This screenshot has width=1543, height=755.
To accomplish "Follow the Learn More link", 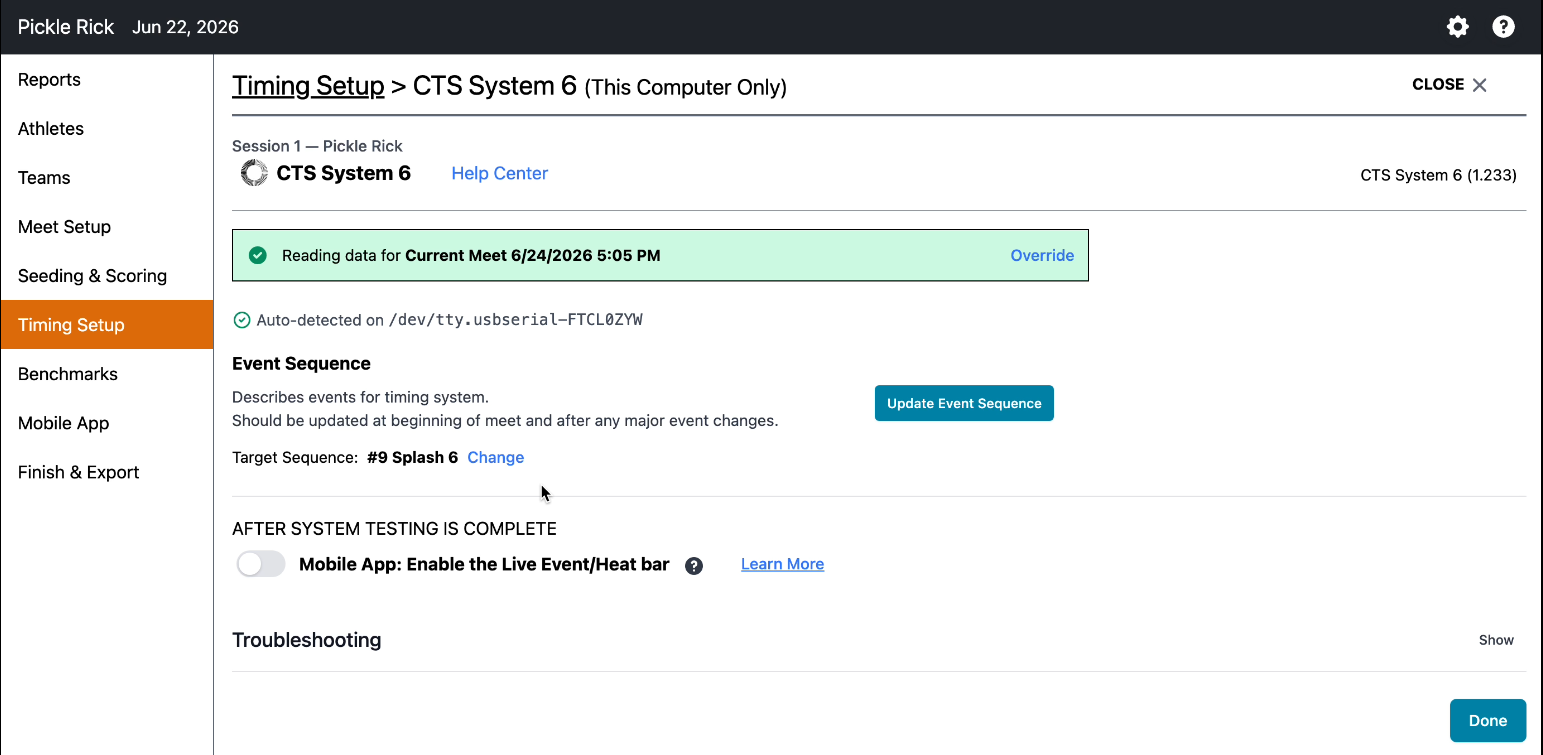I will pyautogui.click(x=783, y=564).
